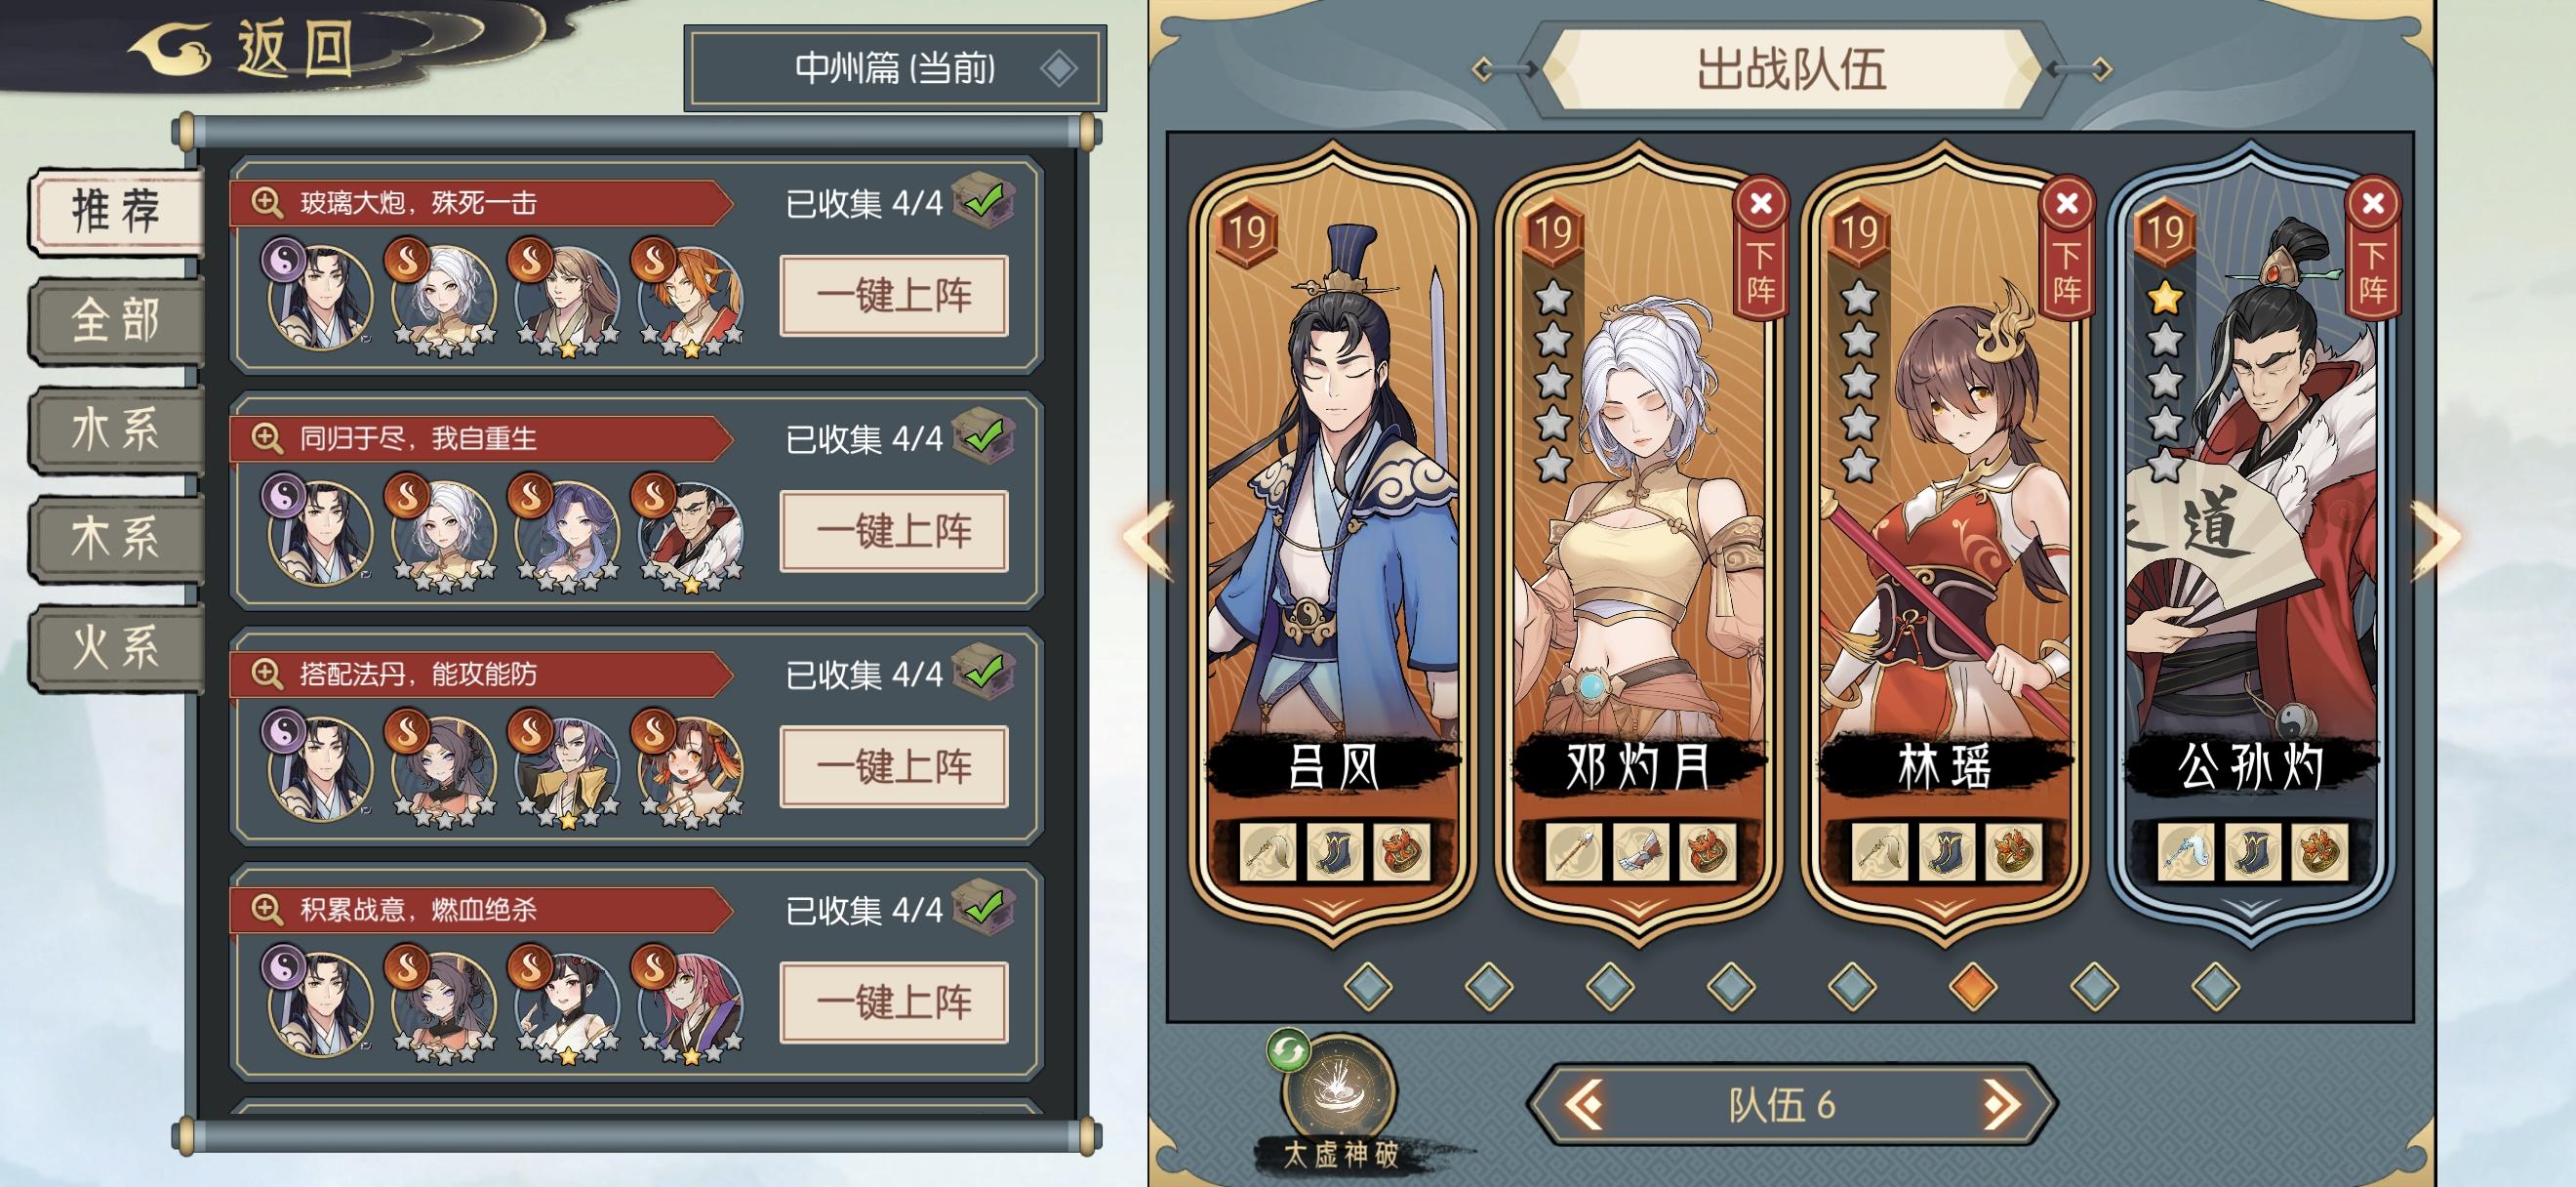Switch to next team with right arrow
2576x1187 pixels.
point(2000,1104)
